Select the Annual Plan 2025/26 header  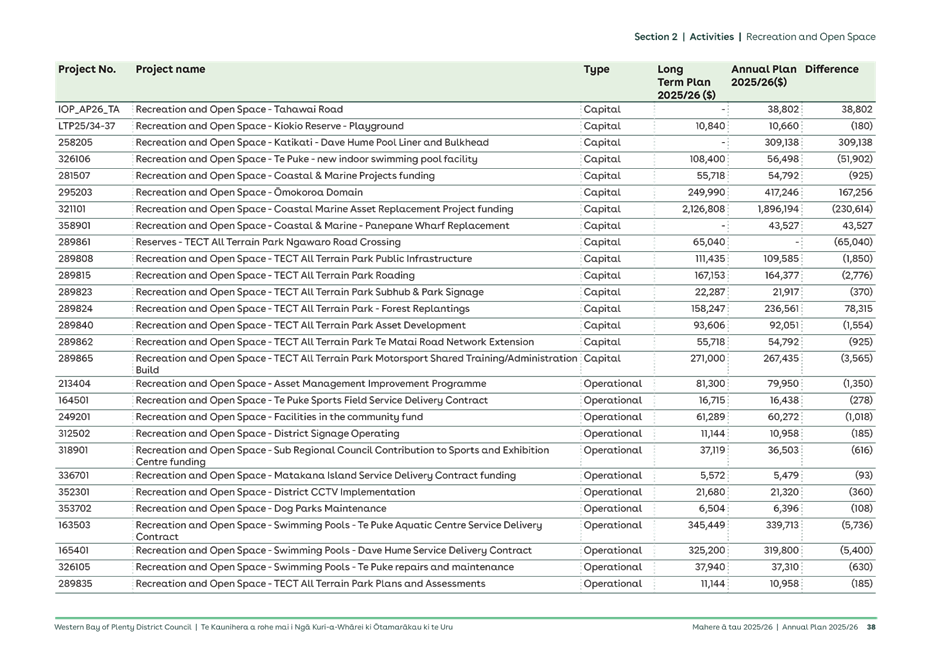pos(761,74)
